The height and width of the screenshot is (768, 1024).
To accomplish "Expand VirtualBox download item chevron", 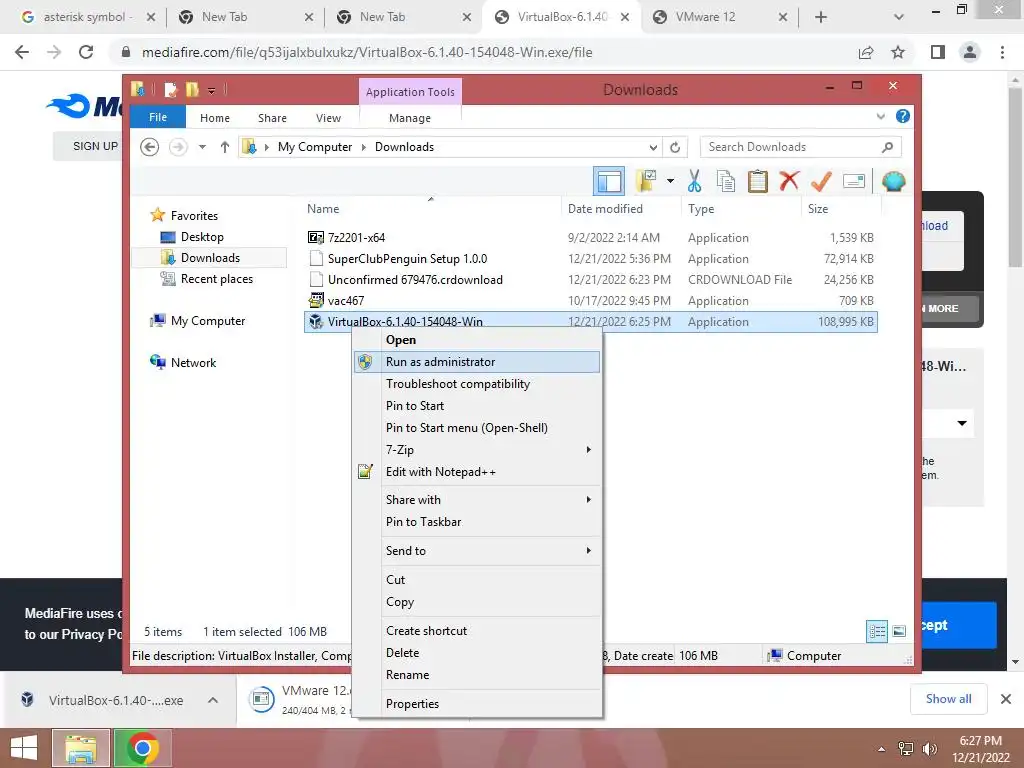I will [213, 700].
